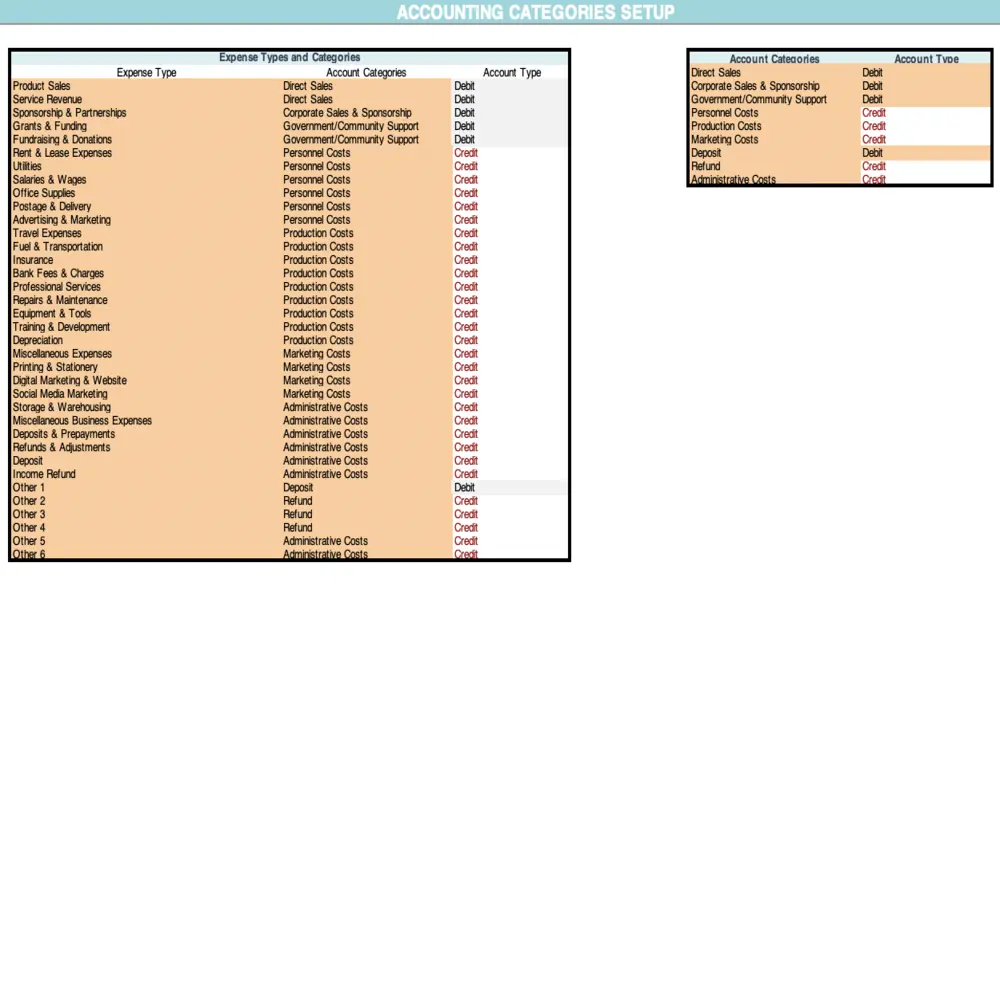Click the Advertising & Marketing cell
1000x1000 pixels.
(x=62, y=220)
